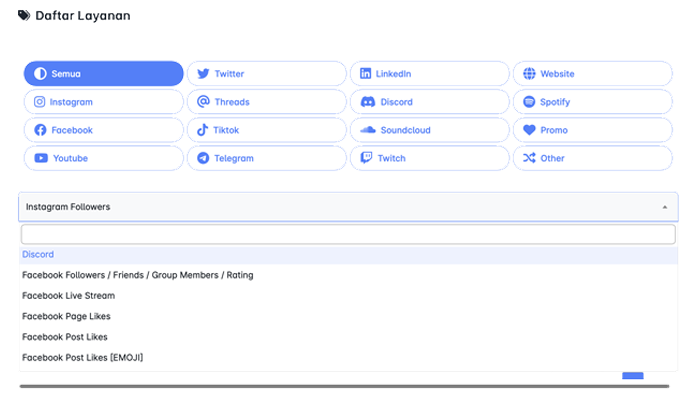This screenshot has width=696, height=398.
Task: Open the Twitch category
Action: pyautogui.click(x=430, y=158)
